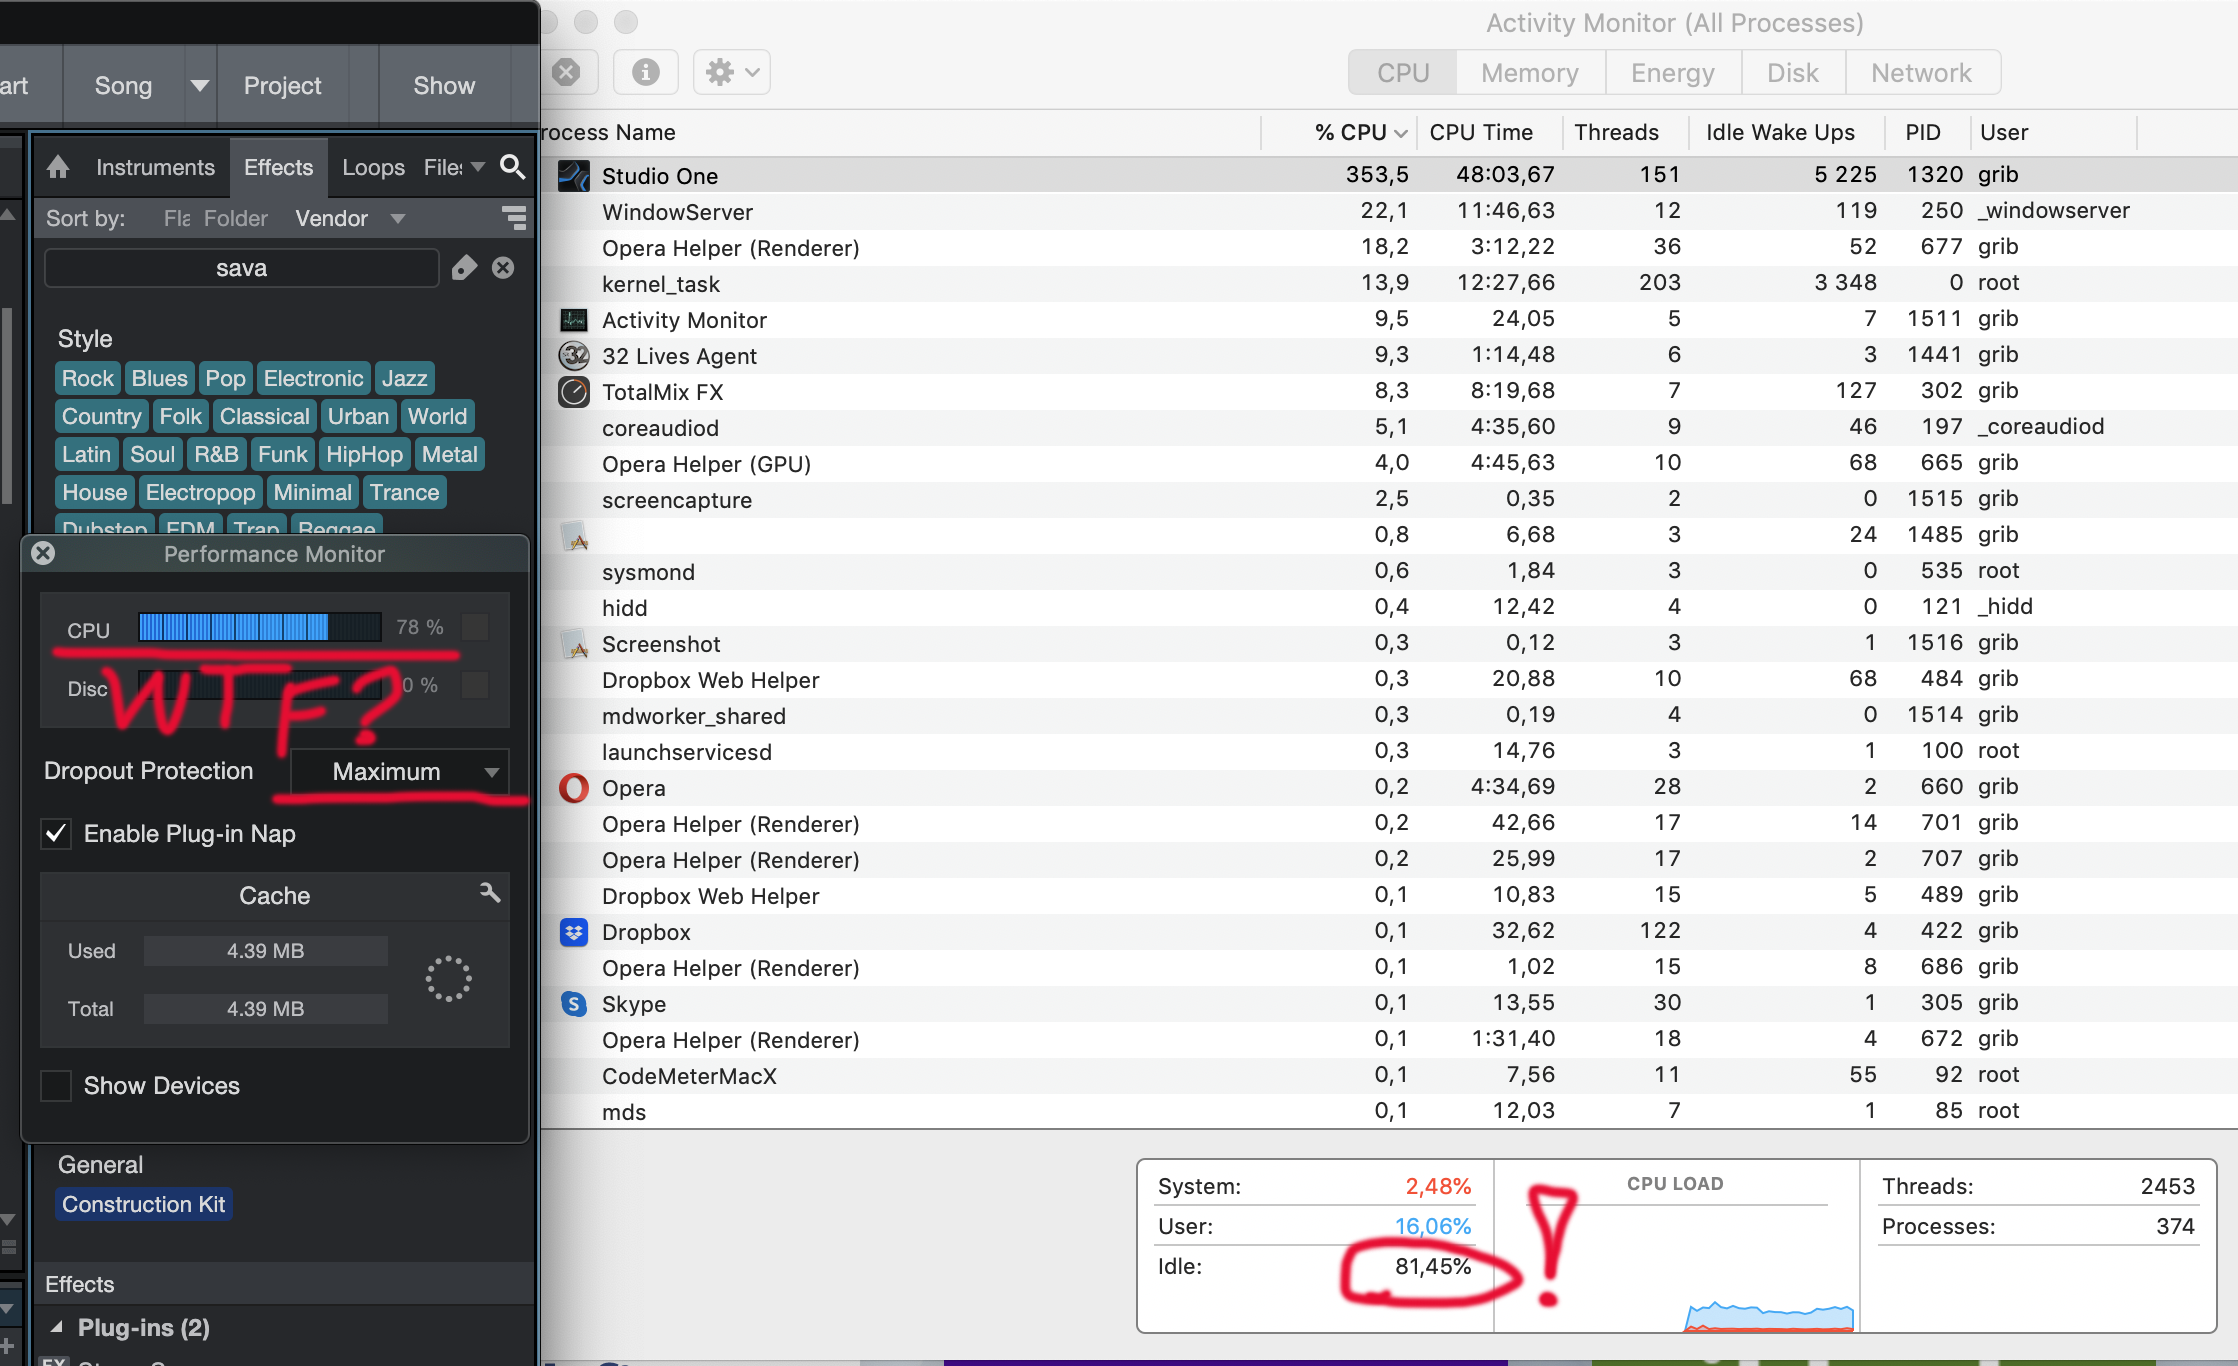This screenshot has width=2238, height=1366.
Task: Click the tag eraser icon beside search field
Action: [464, 268]
